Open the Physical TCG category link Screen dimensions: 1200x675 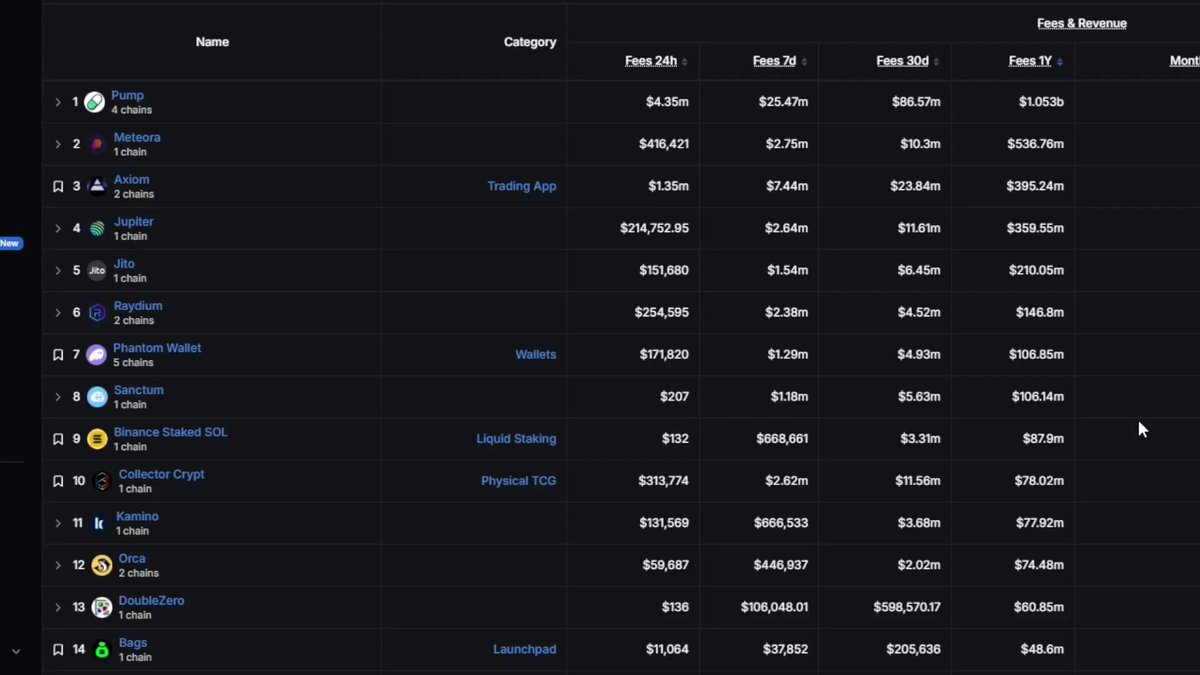(519, 481)
